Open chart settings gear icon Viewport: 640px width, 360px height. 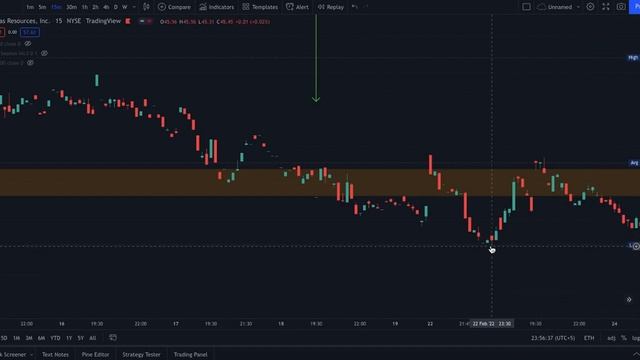pos(590,7)
